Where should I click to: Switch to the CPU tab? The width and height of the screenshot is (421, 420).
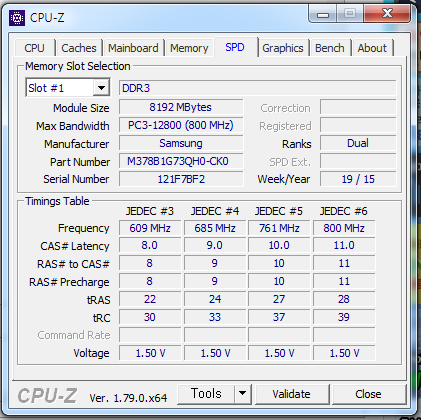tap(34, 48)
